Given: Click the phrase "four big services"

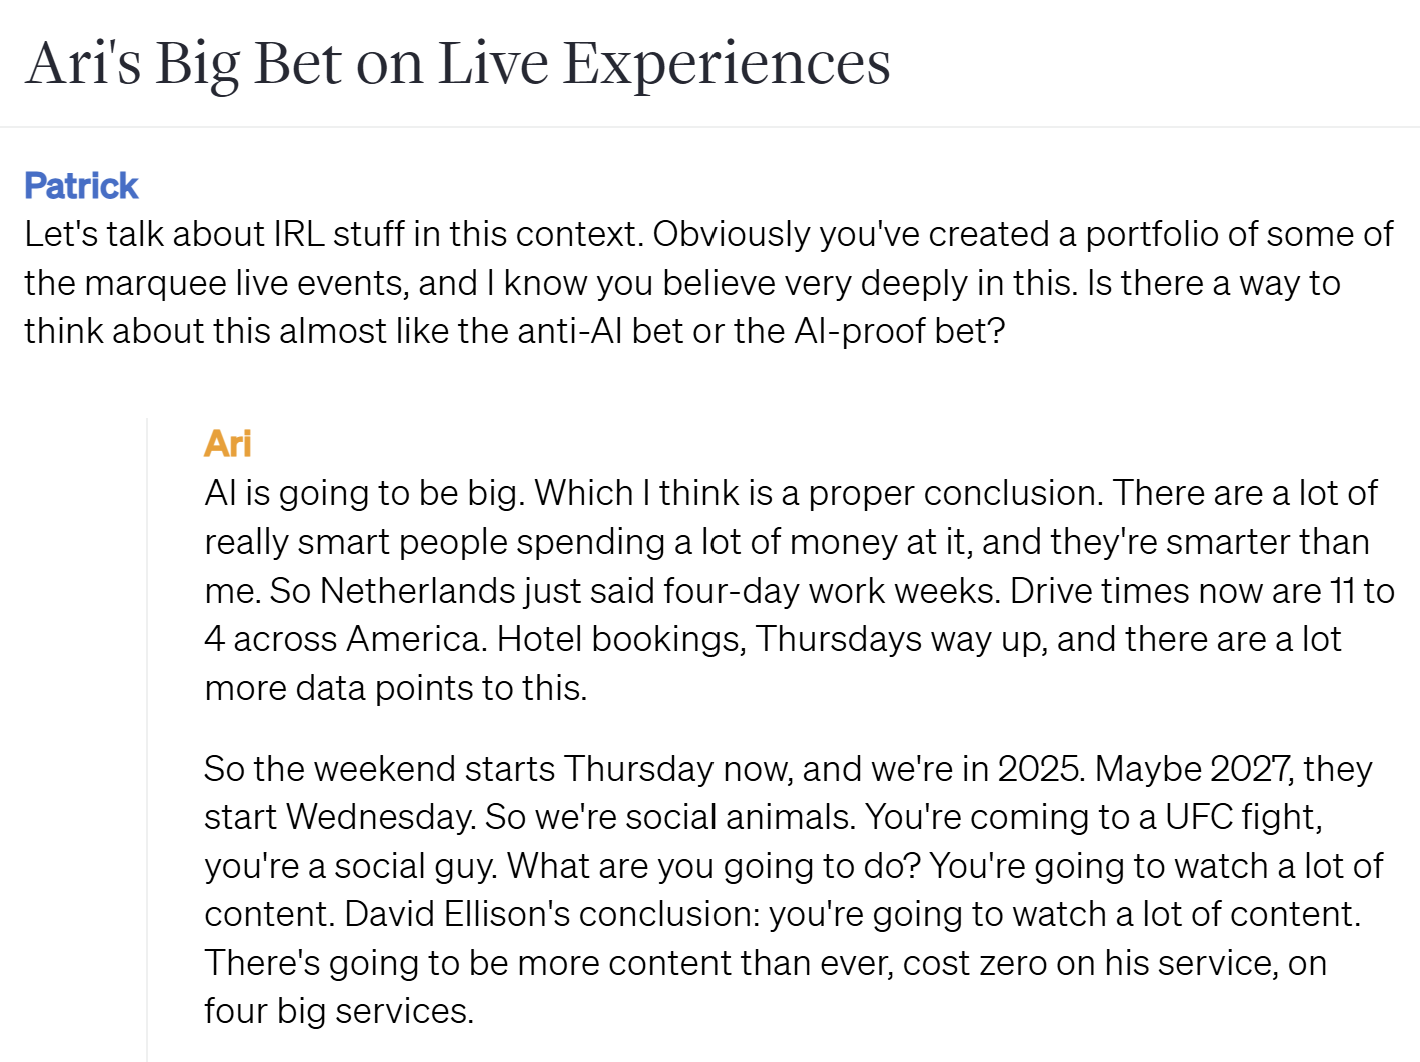Looking at the screenshot, I should click(337, 1011).
